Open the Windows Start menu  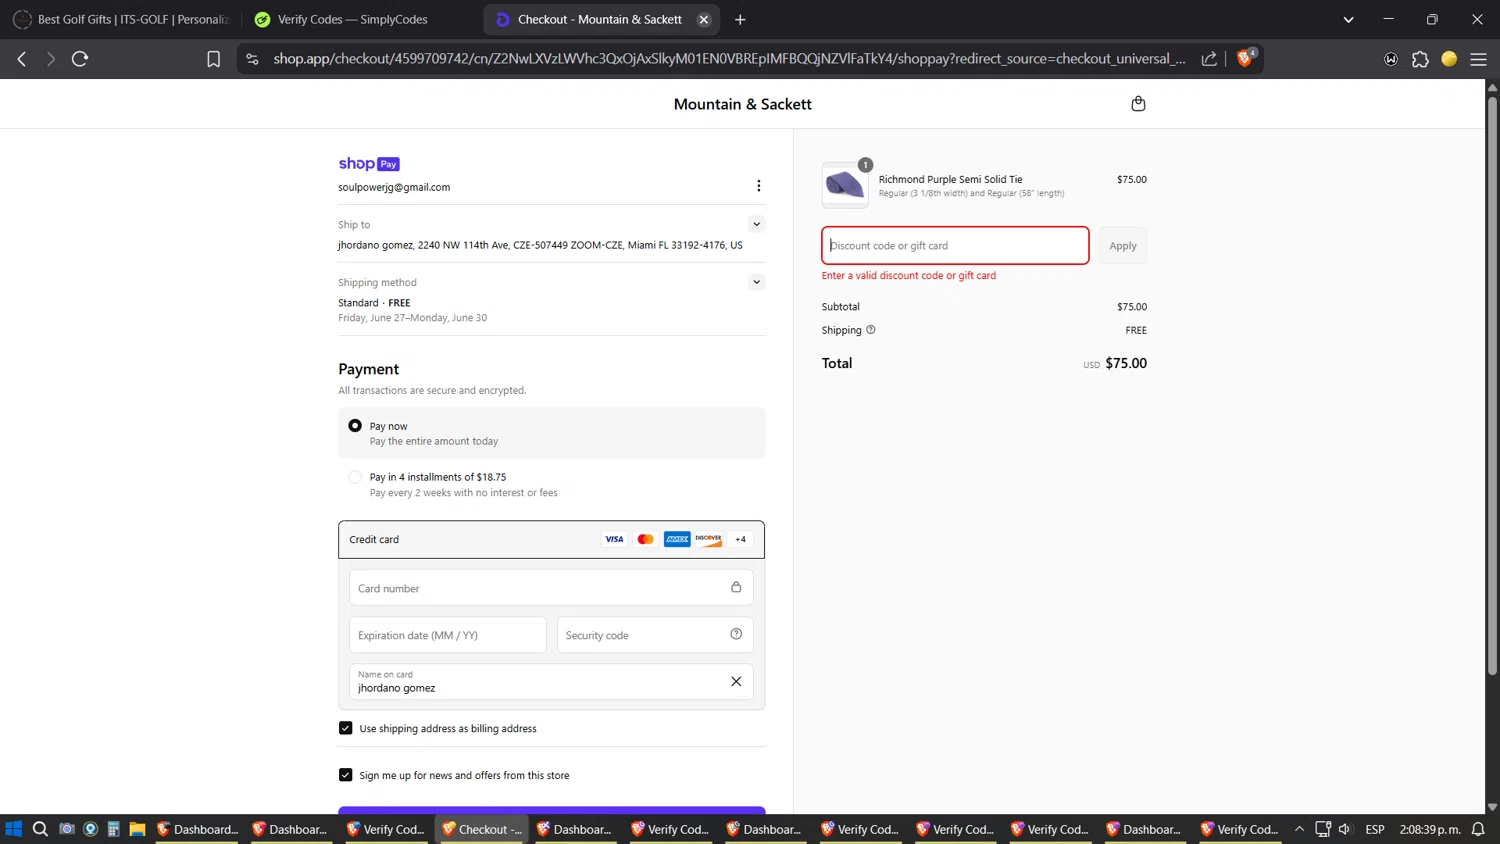(x=13, y=829)
